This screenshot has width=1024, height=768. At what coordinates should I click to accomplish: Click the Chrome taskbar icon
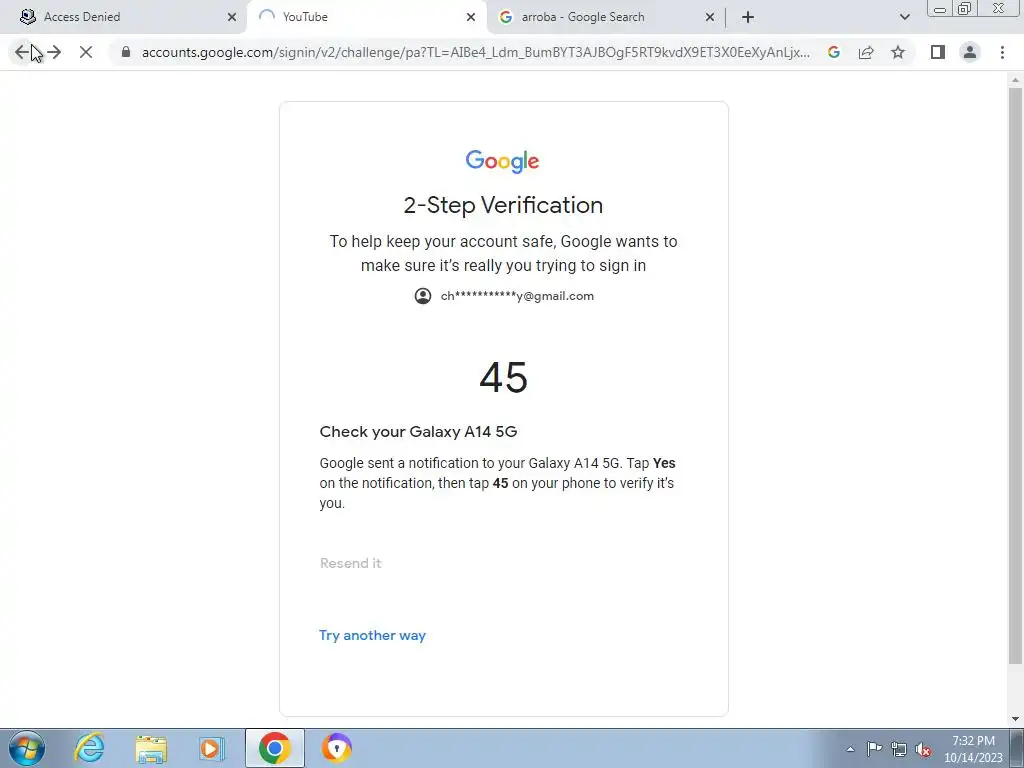pyautogui.click(x=275, y=748)
